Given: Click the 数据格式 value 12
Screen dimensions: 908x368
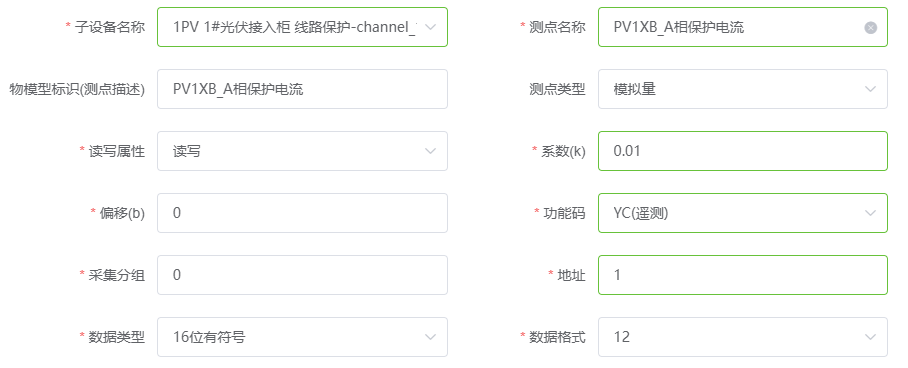Looking at the screenshot, I should coord(621,337).
